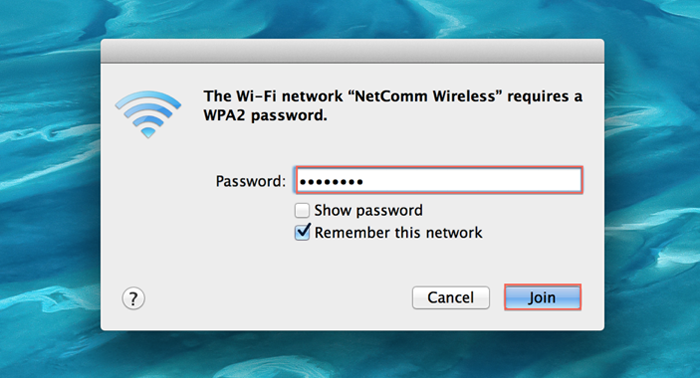The width and height of the screenshot is (700, 378).
Task: Click the 'WPA2 password.' message line
Action: (x=265, y=116)
